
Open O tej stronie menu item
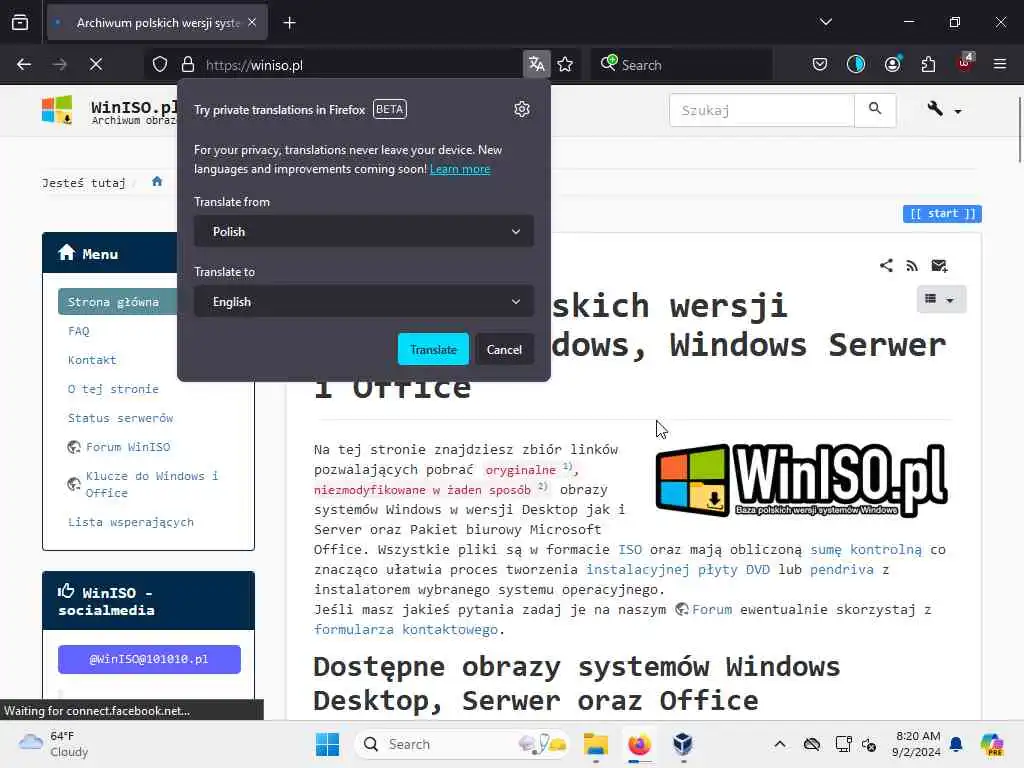113,389
